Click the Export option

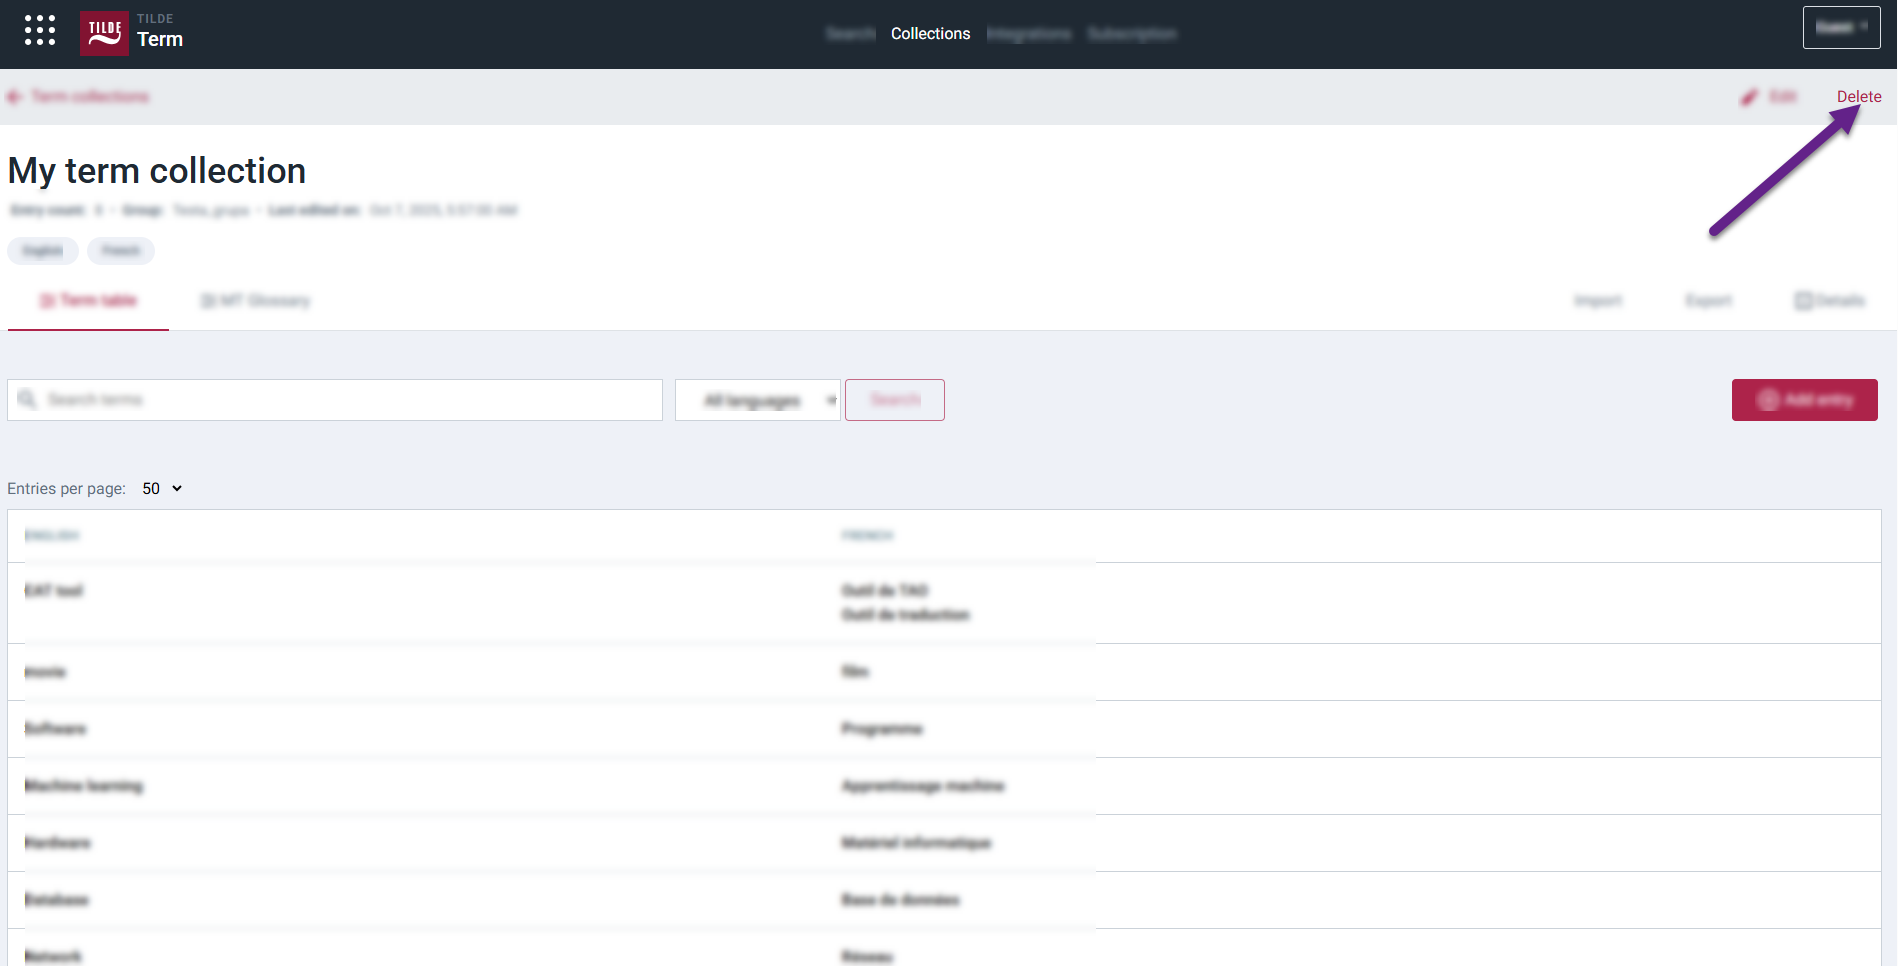(x=1708, y=301)
